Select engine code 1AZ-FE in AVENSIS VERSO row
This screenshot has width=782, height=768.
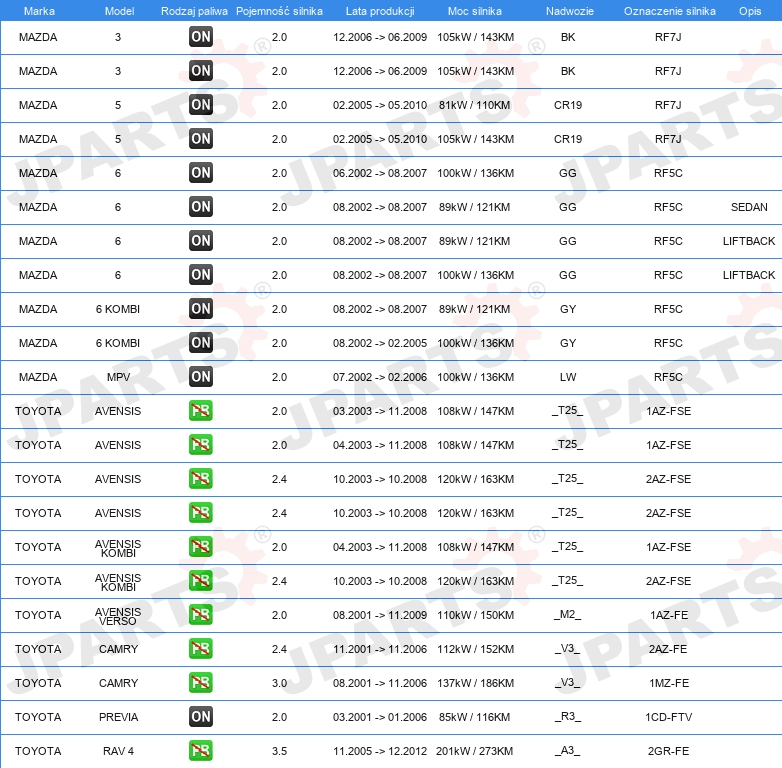pos(669,615)
